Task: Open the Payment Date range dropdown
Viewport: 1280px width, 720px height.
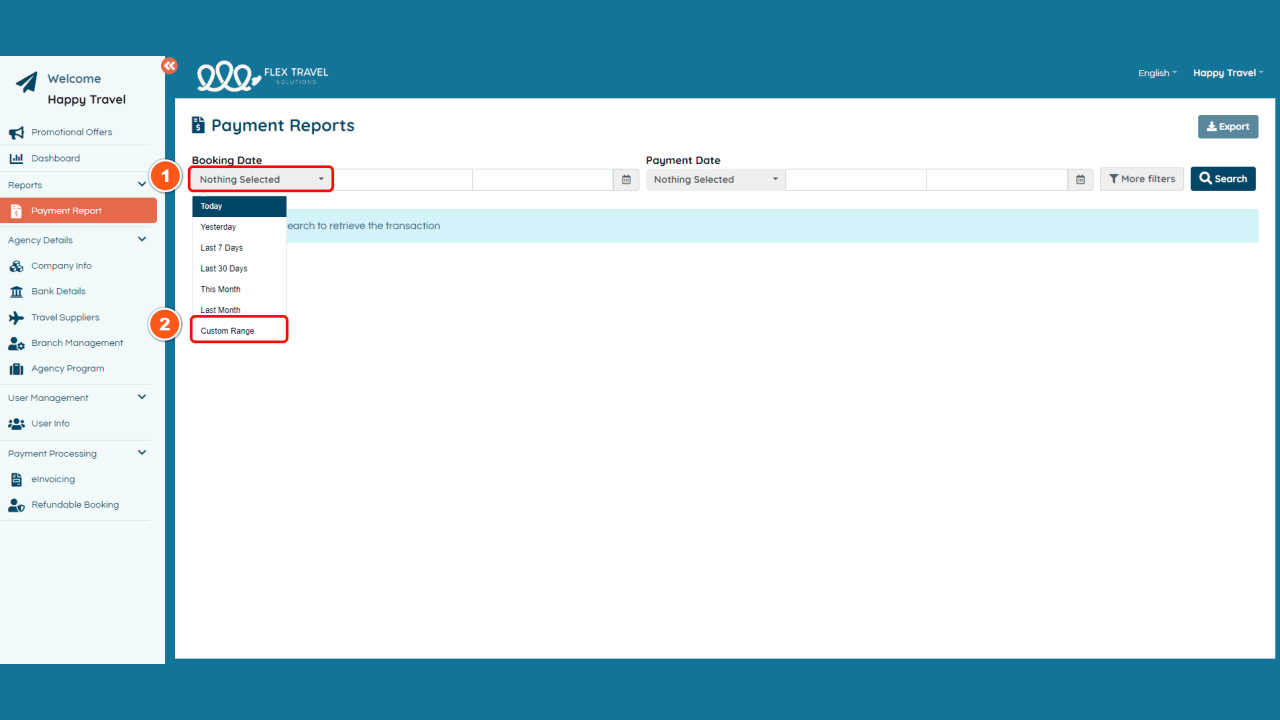Action: pos(716,180)
